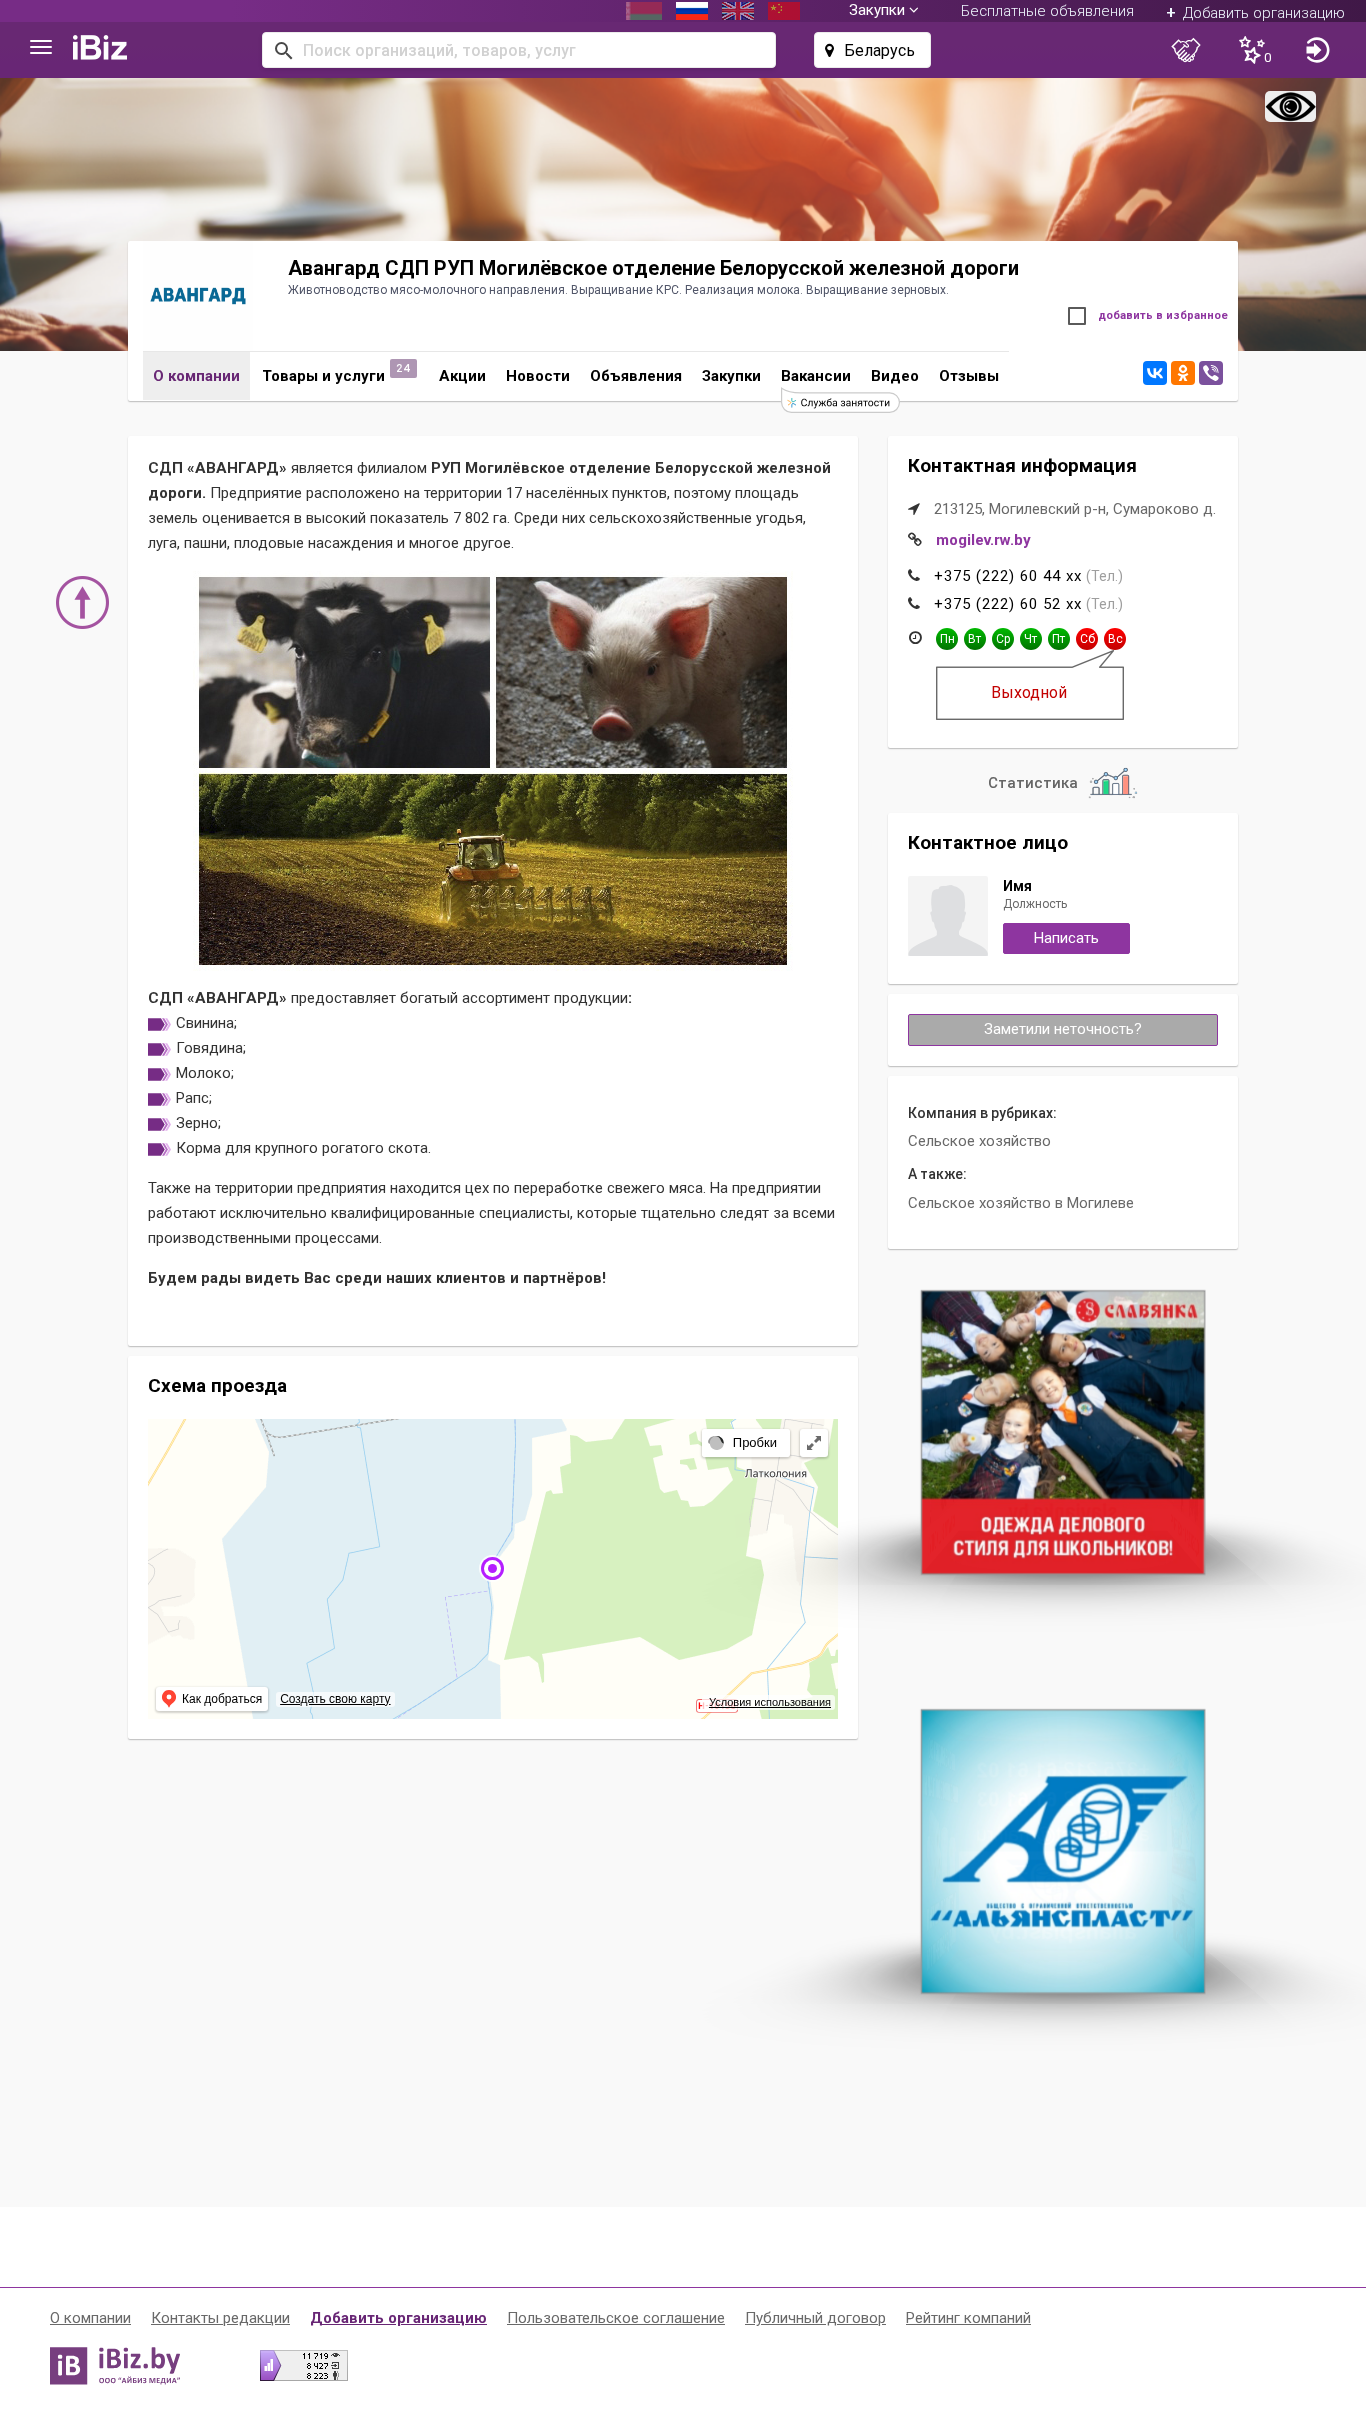
Task: Toggle the traffic Пробки map layer
Action: 745,1443
